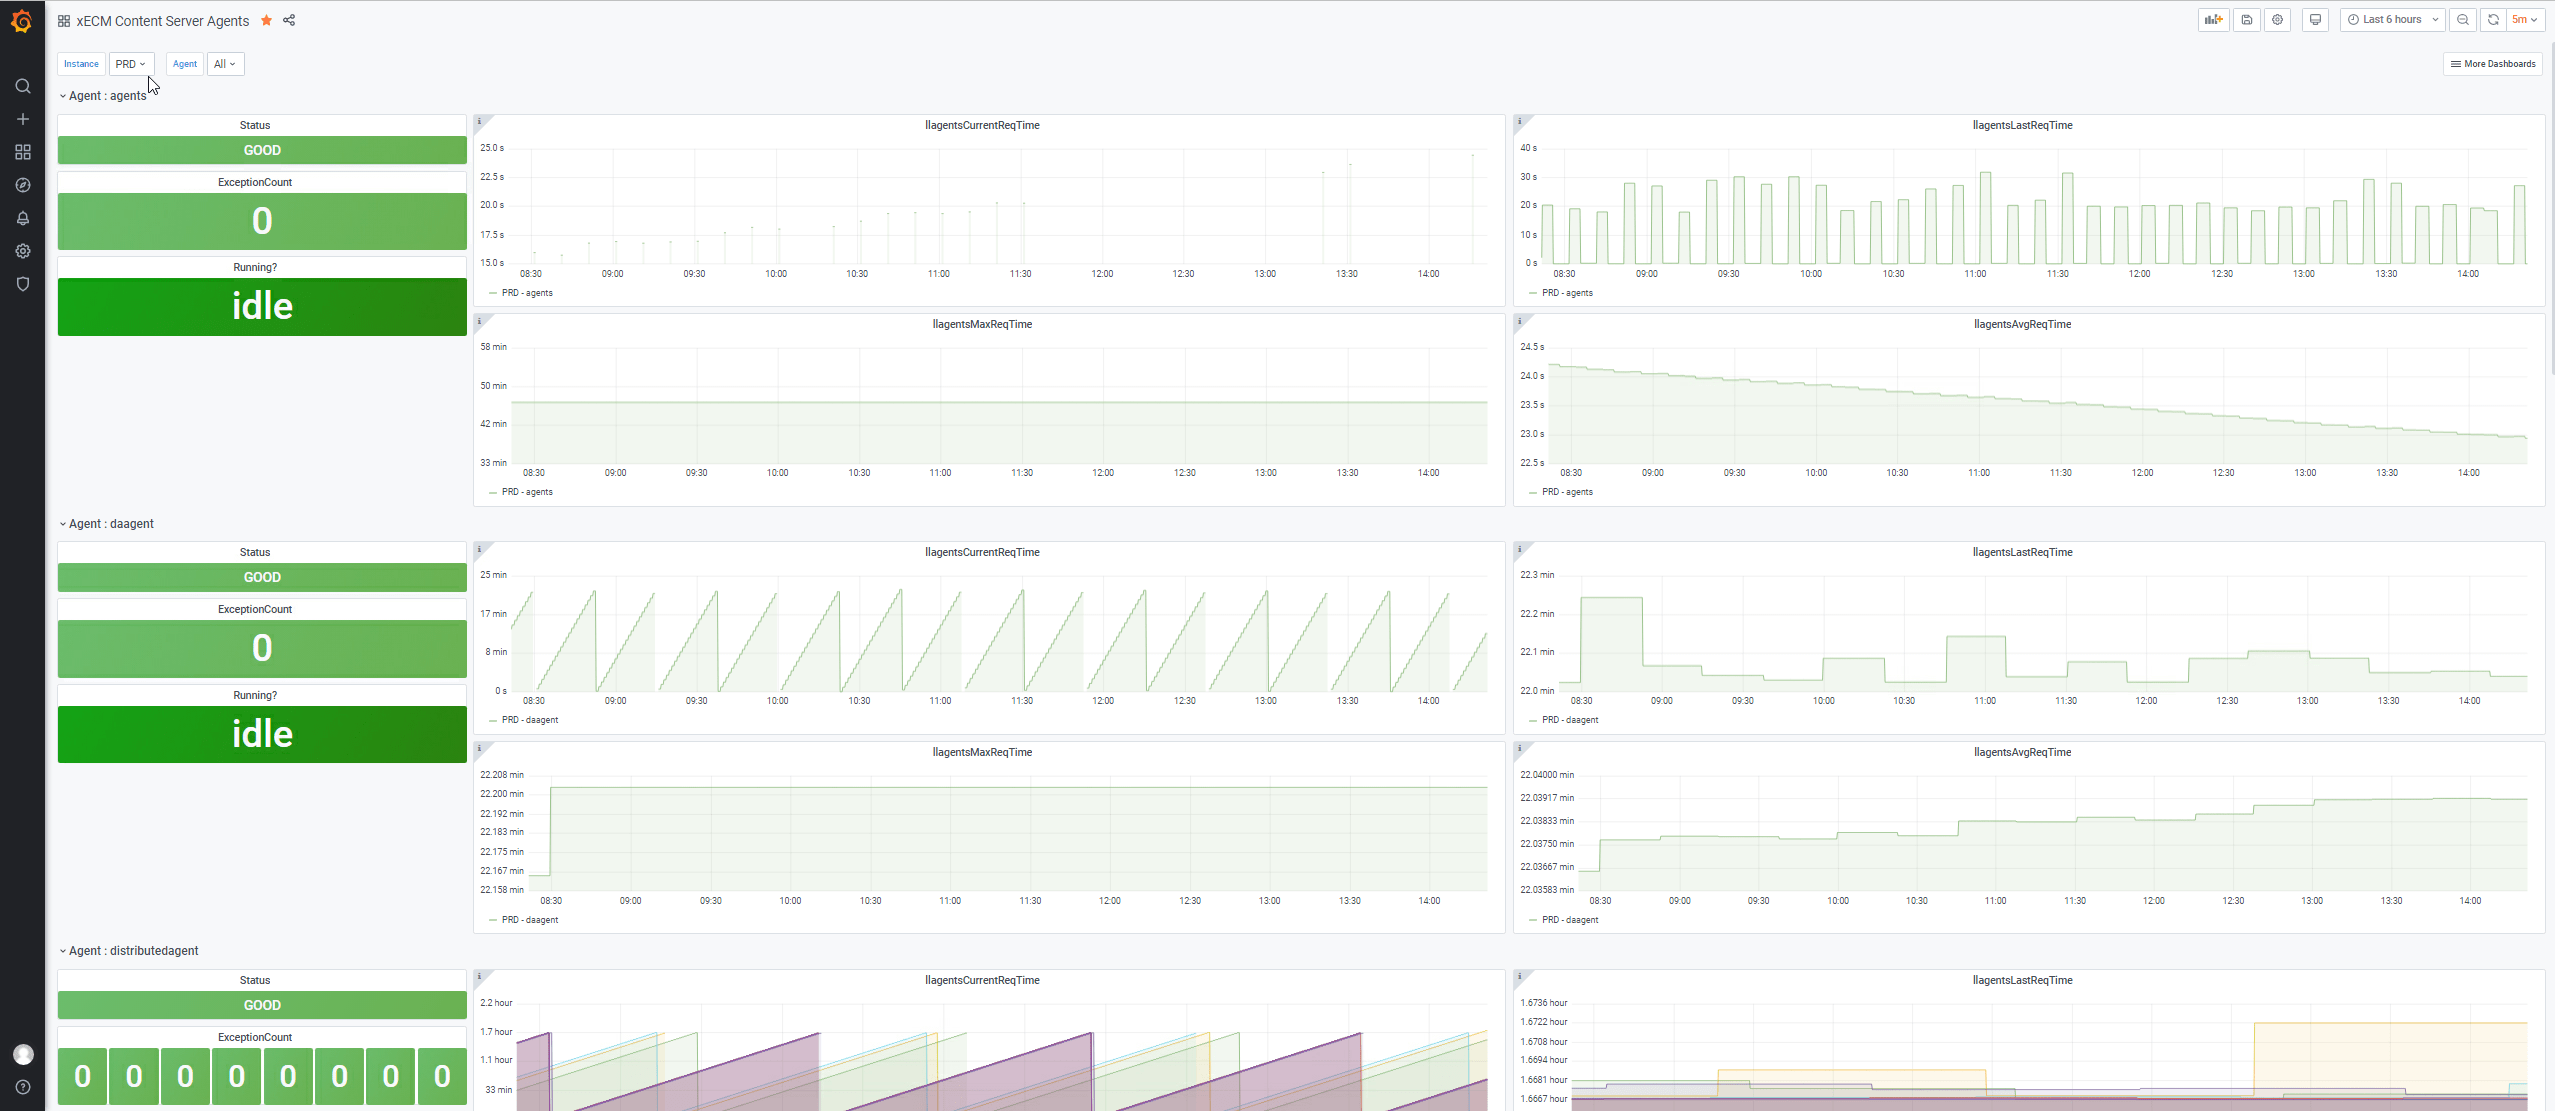Open the Agent All dropdown

pyautogui.click(x=225, y=64)
